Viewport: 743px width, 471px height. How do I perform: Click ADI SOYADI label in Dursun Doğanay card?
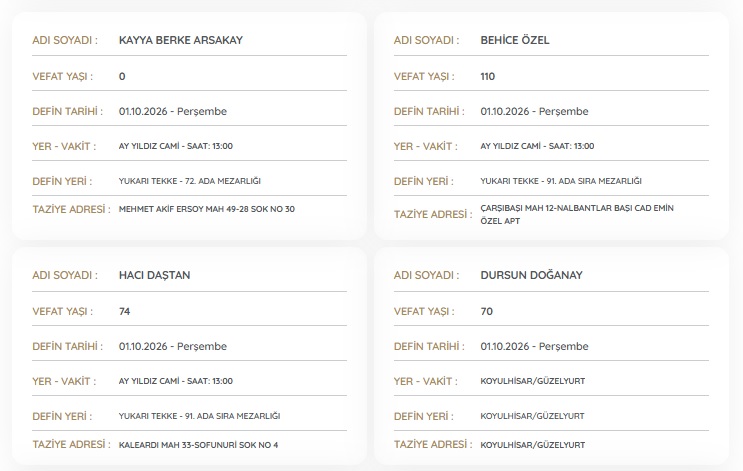click(x=426, y=275)
